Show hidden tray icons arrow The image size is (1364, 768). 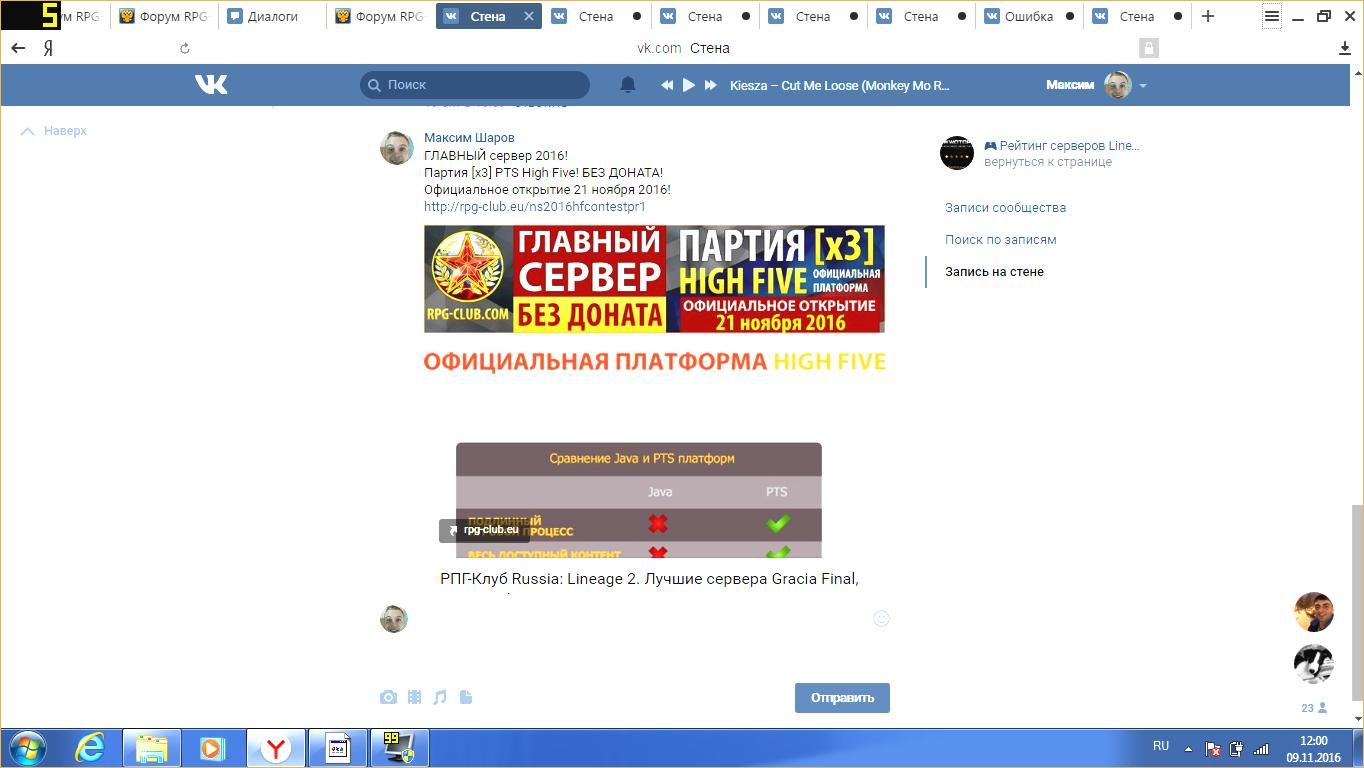coord(1188,749)
